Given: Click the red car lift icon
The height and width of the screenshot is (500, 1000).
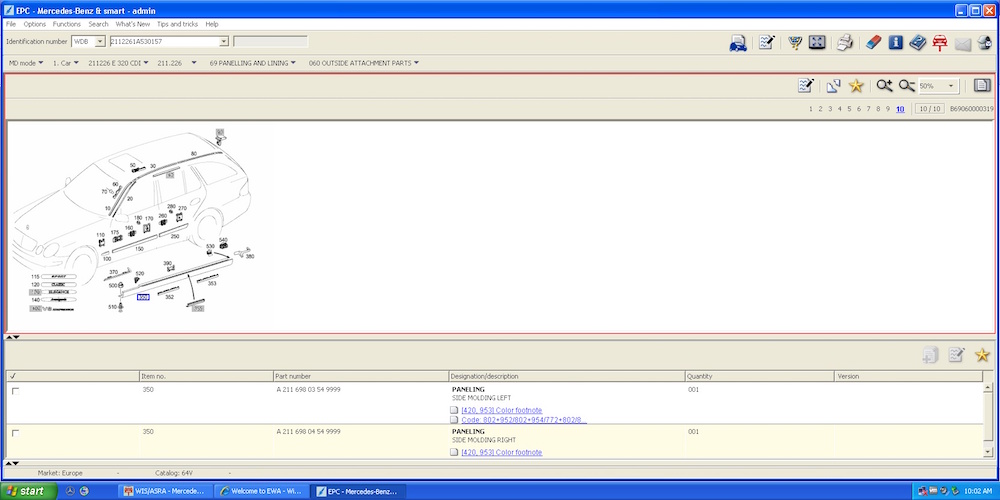Looking at the screenshot, I should [939, 43].
